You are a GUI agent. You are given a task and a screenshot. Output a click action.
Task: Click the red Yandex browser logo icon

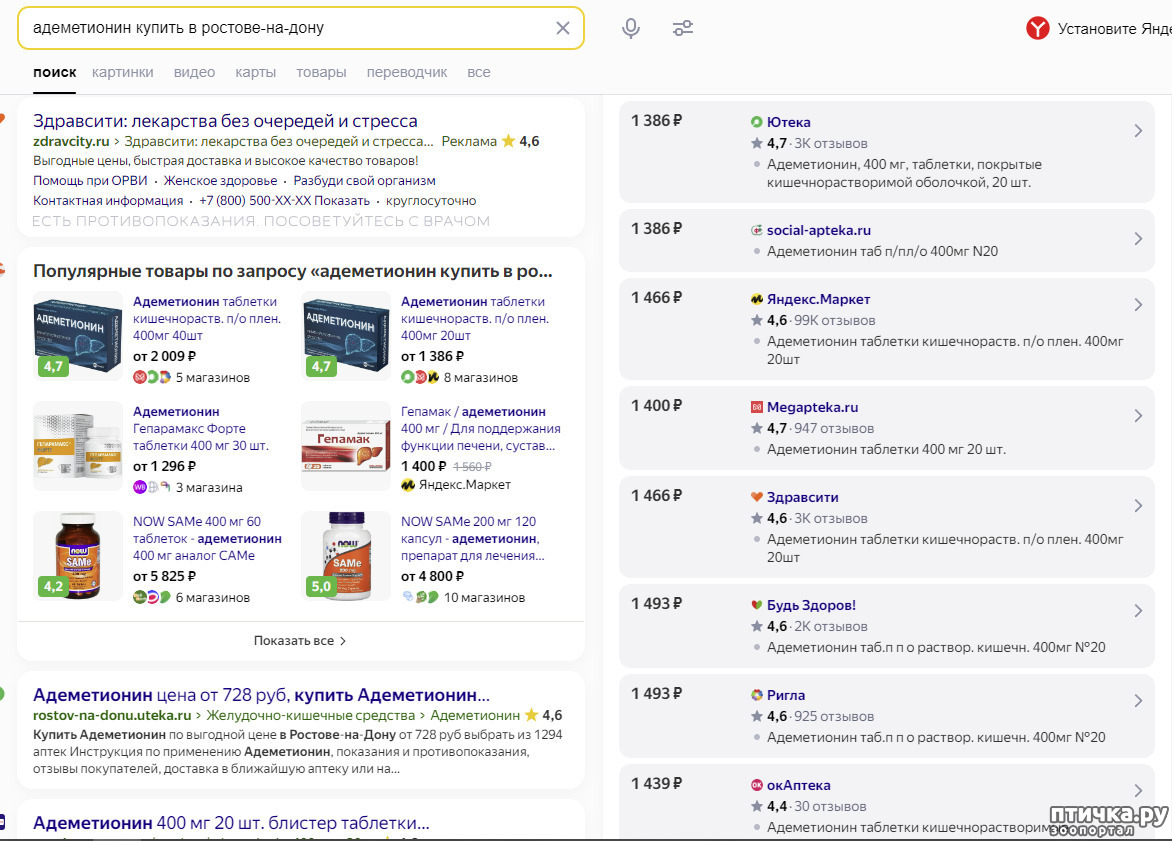[1037, 28]
